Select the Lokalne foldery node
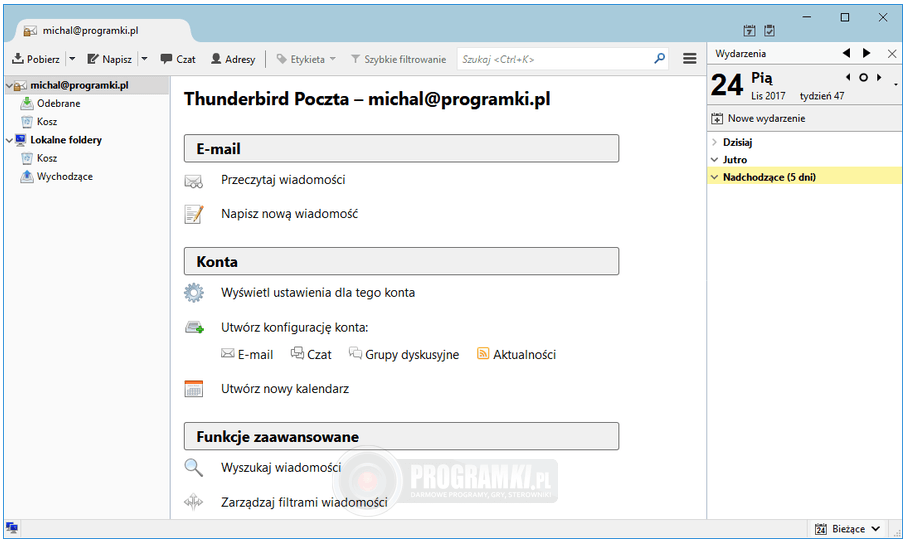Image resolution: width=905 pixels, height=543 pixels. (x=65, y=140)
